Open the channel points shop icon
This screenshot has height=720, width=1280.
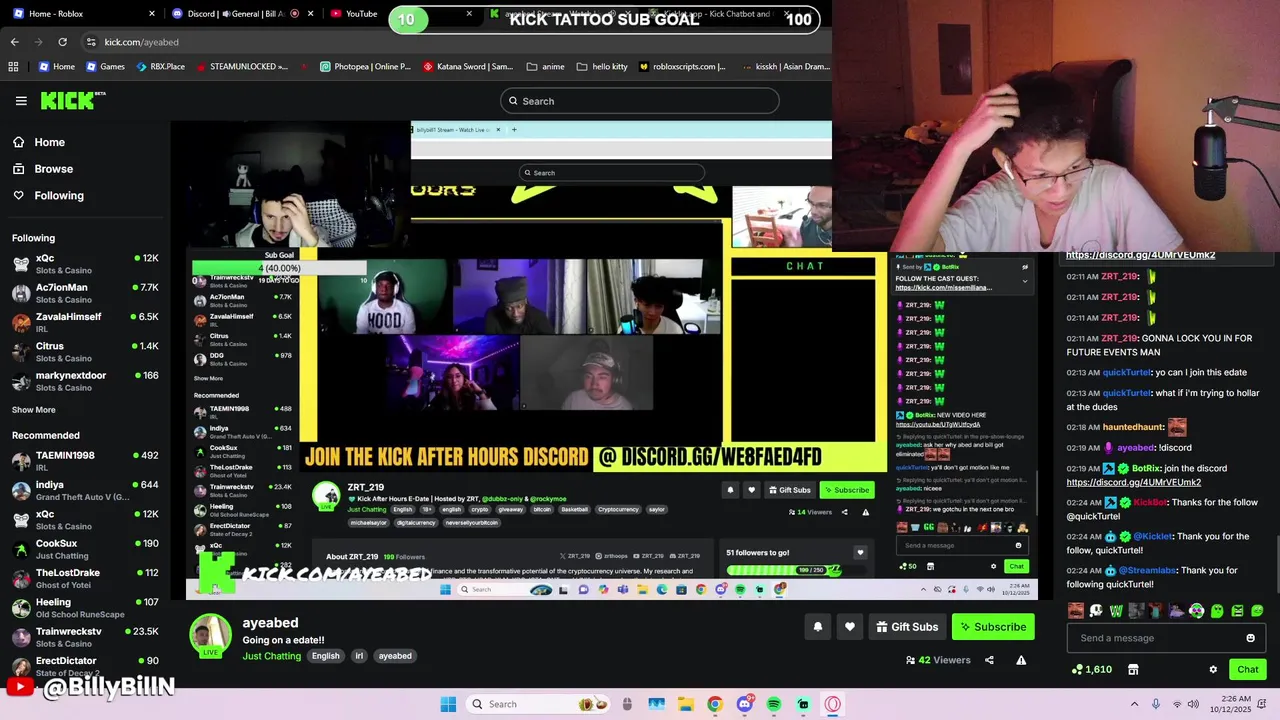point(1133,669)
